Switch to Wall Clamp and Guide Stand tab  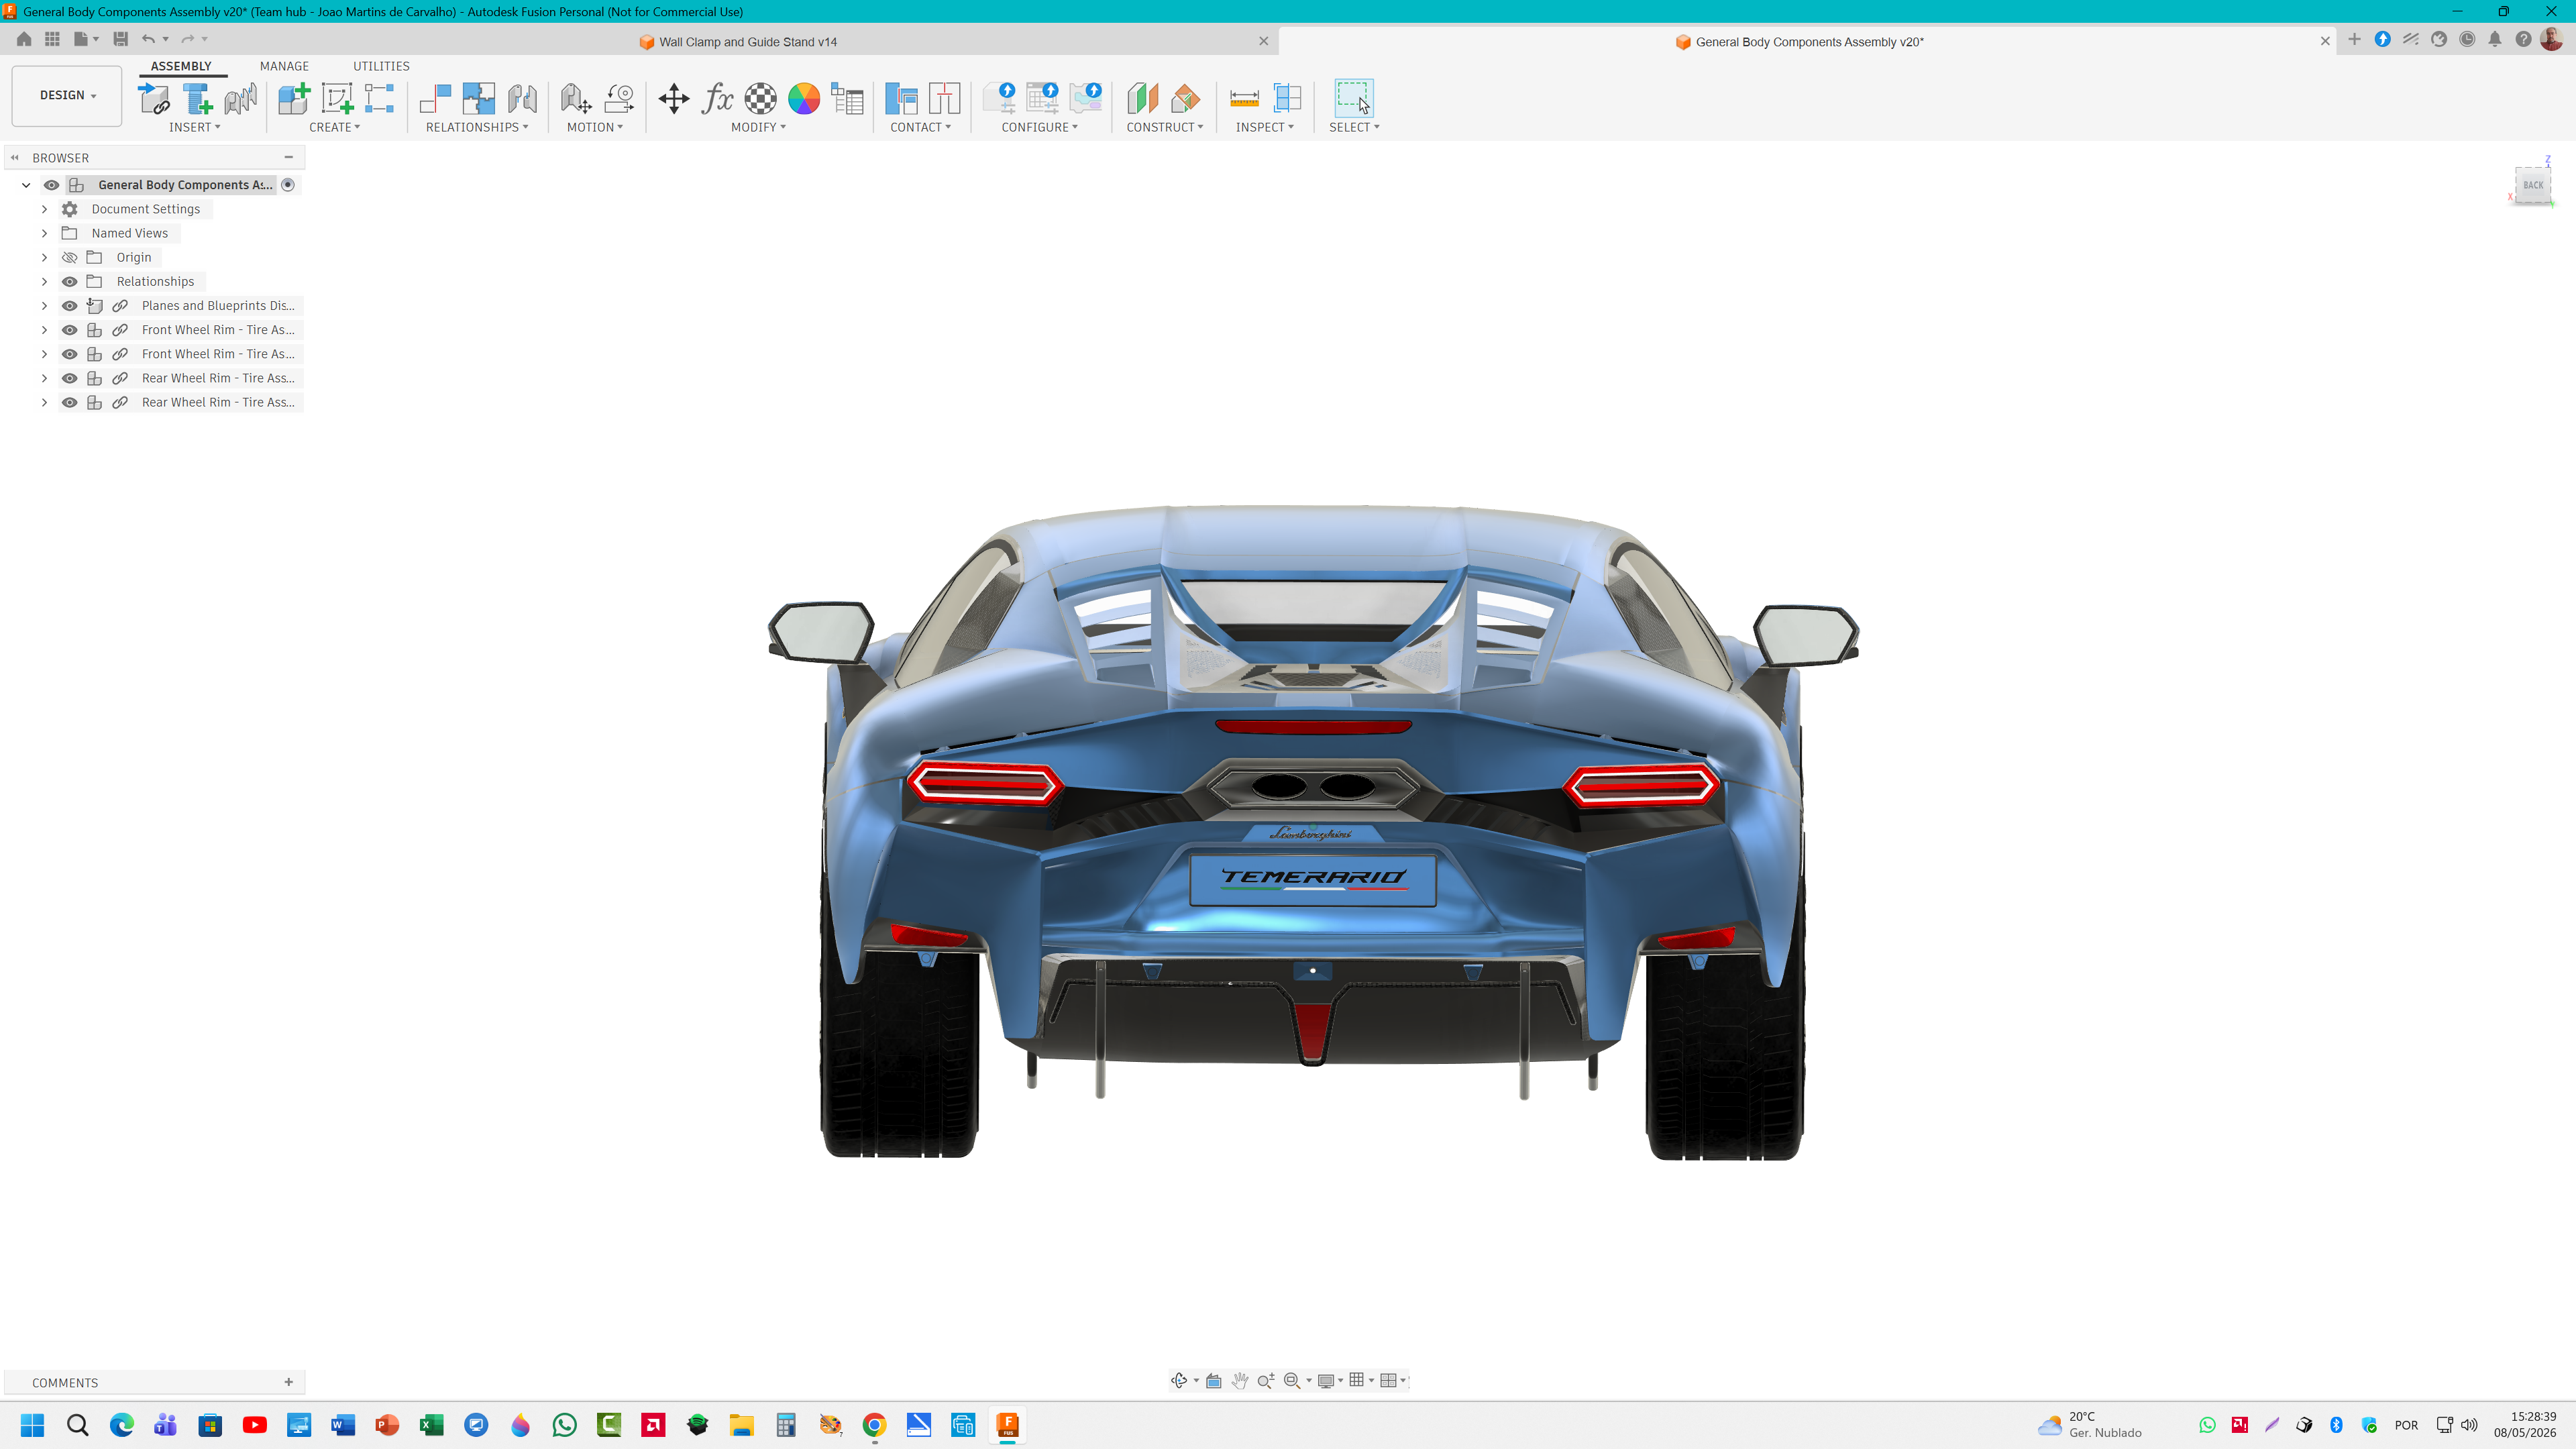(x=748, y=42)
